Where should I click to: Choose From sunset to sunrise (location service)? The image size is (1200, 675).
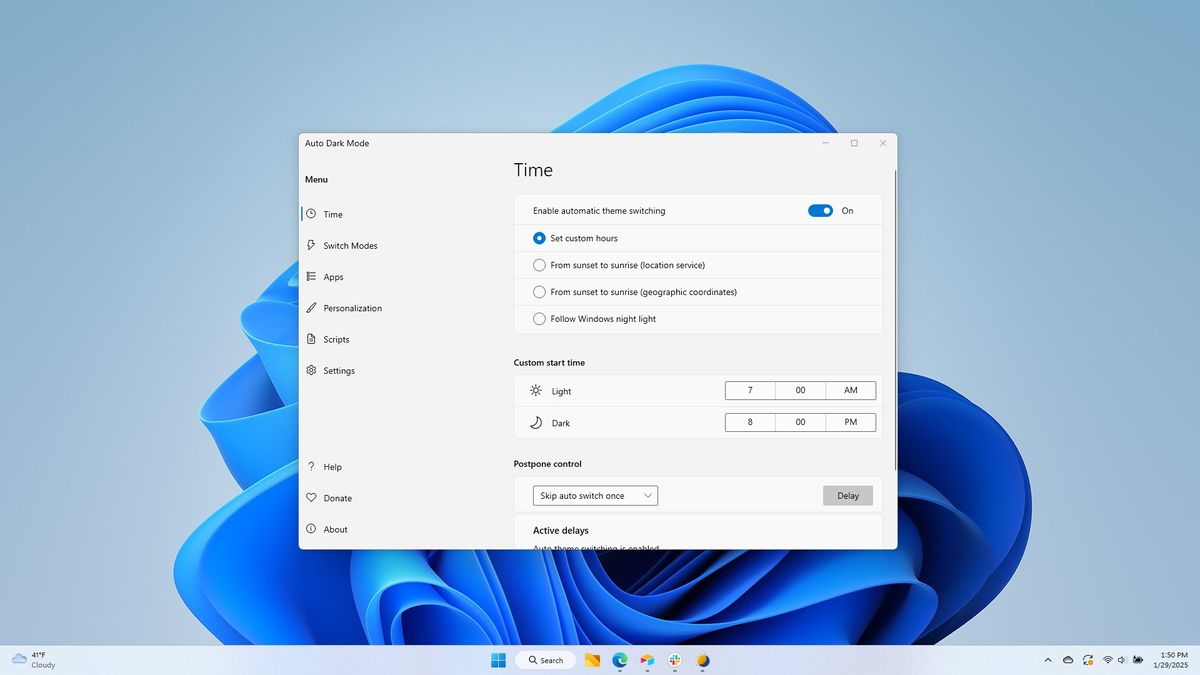(x=539, y=265)
